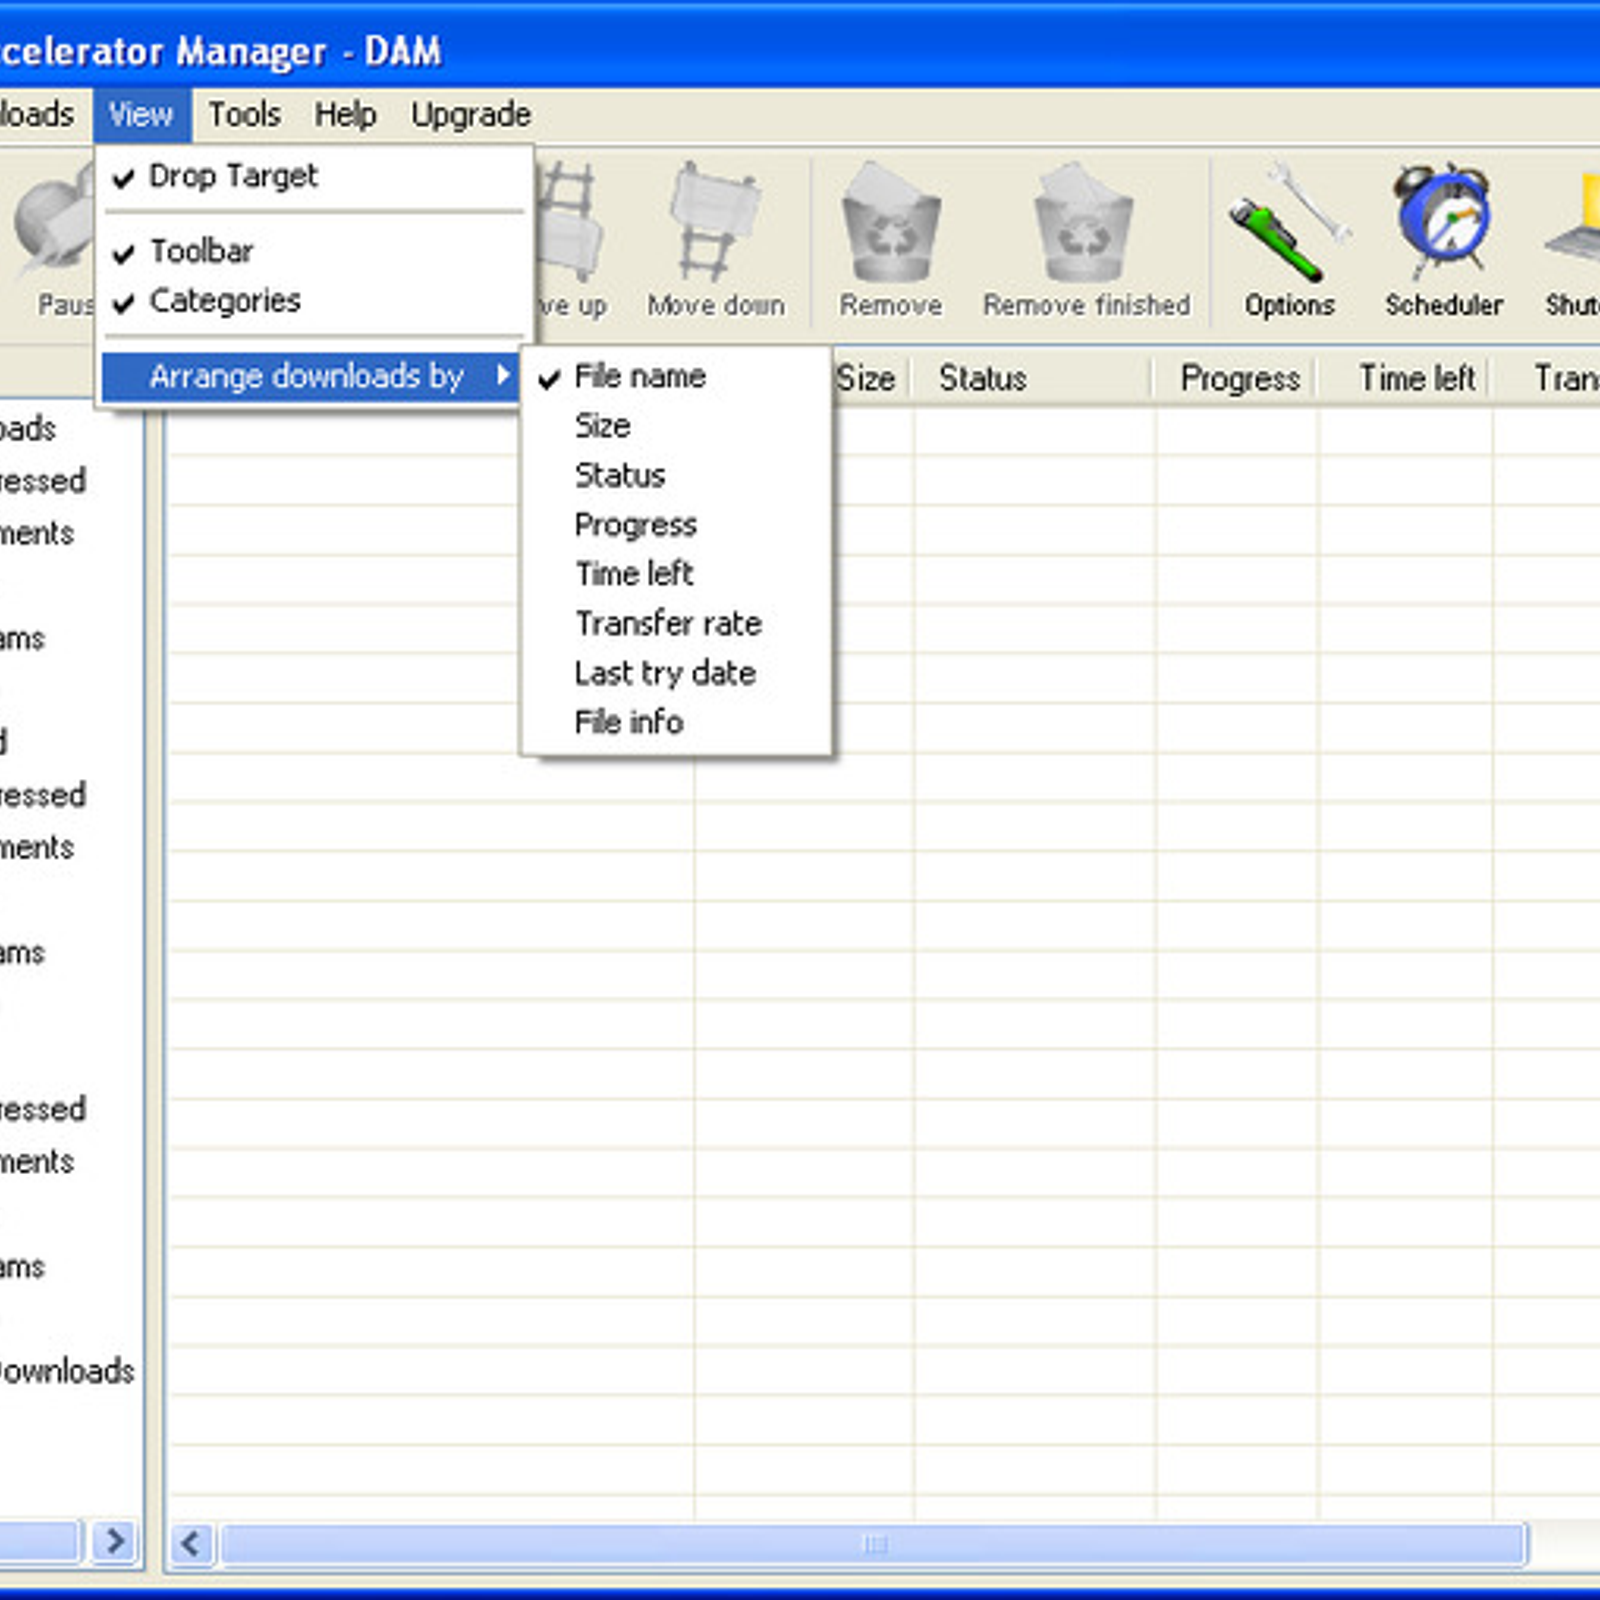Uncheck the Toolbar view option
This screenshot has width=1600, height=1600.
coord(313,251)
